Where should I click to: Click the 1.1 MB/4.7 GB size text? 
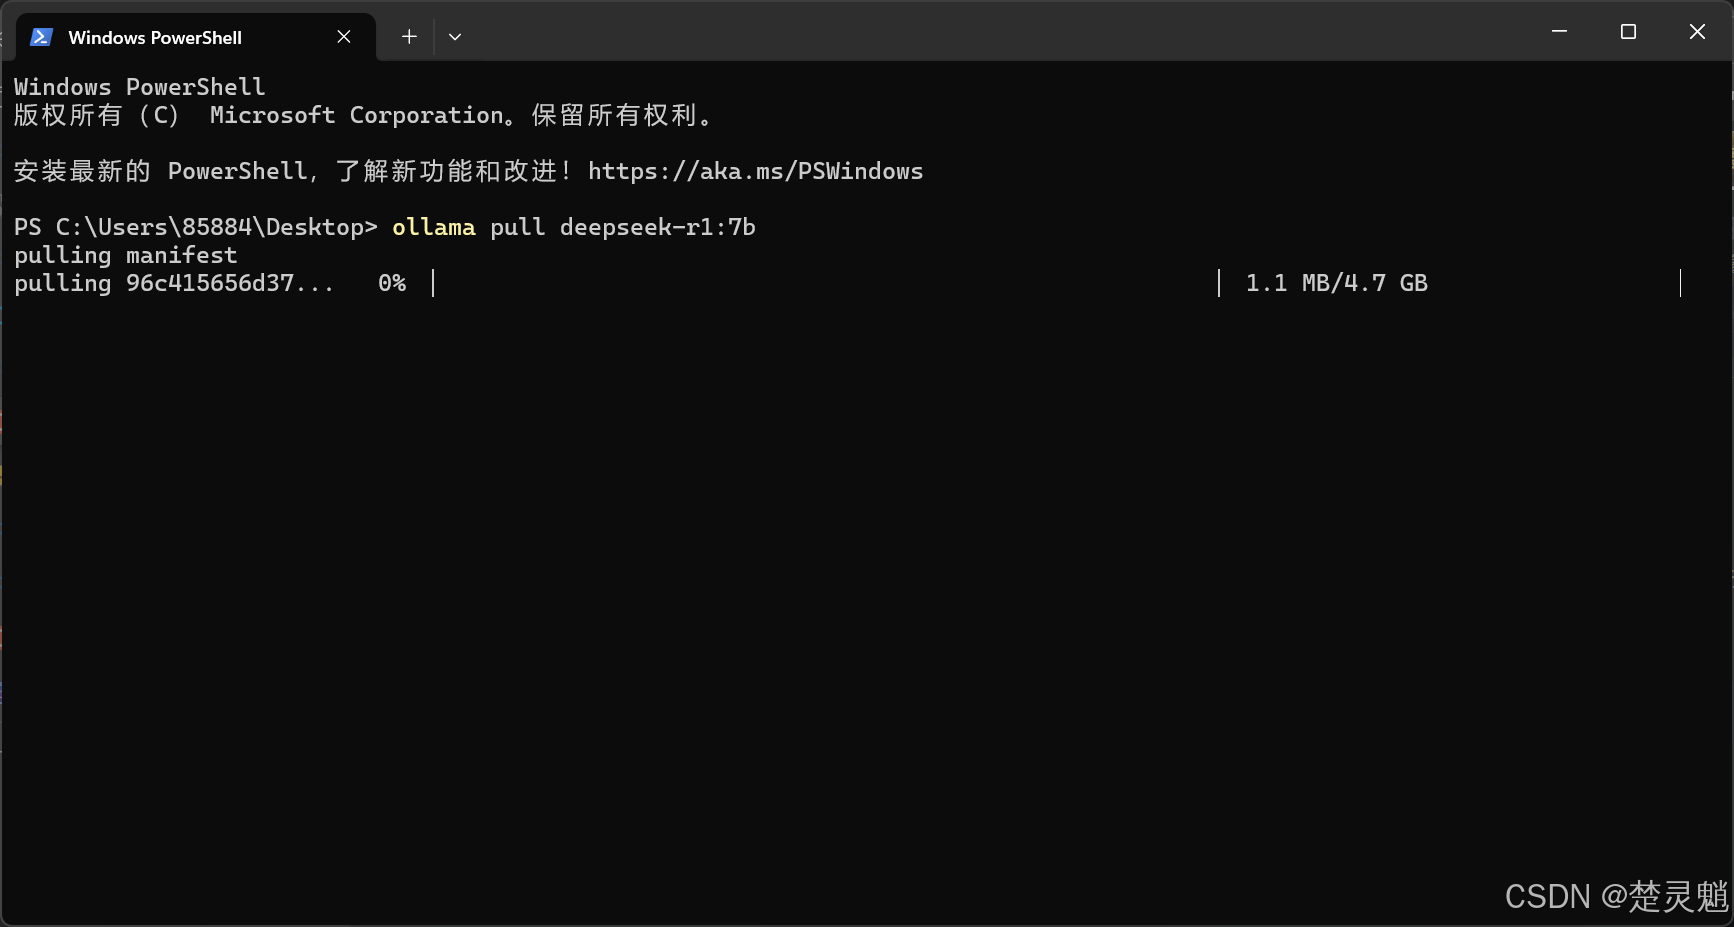(x=1337, y=283)
